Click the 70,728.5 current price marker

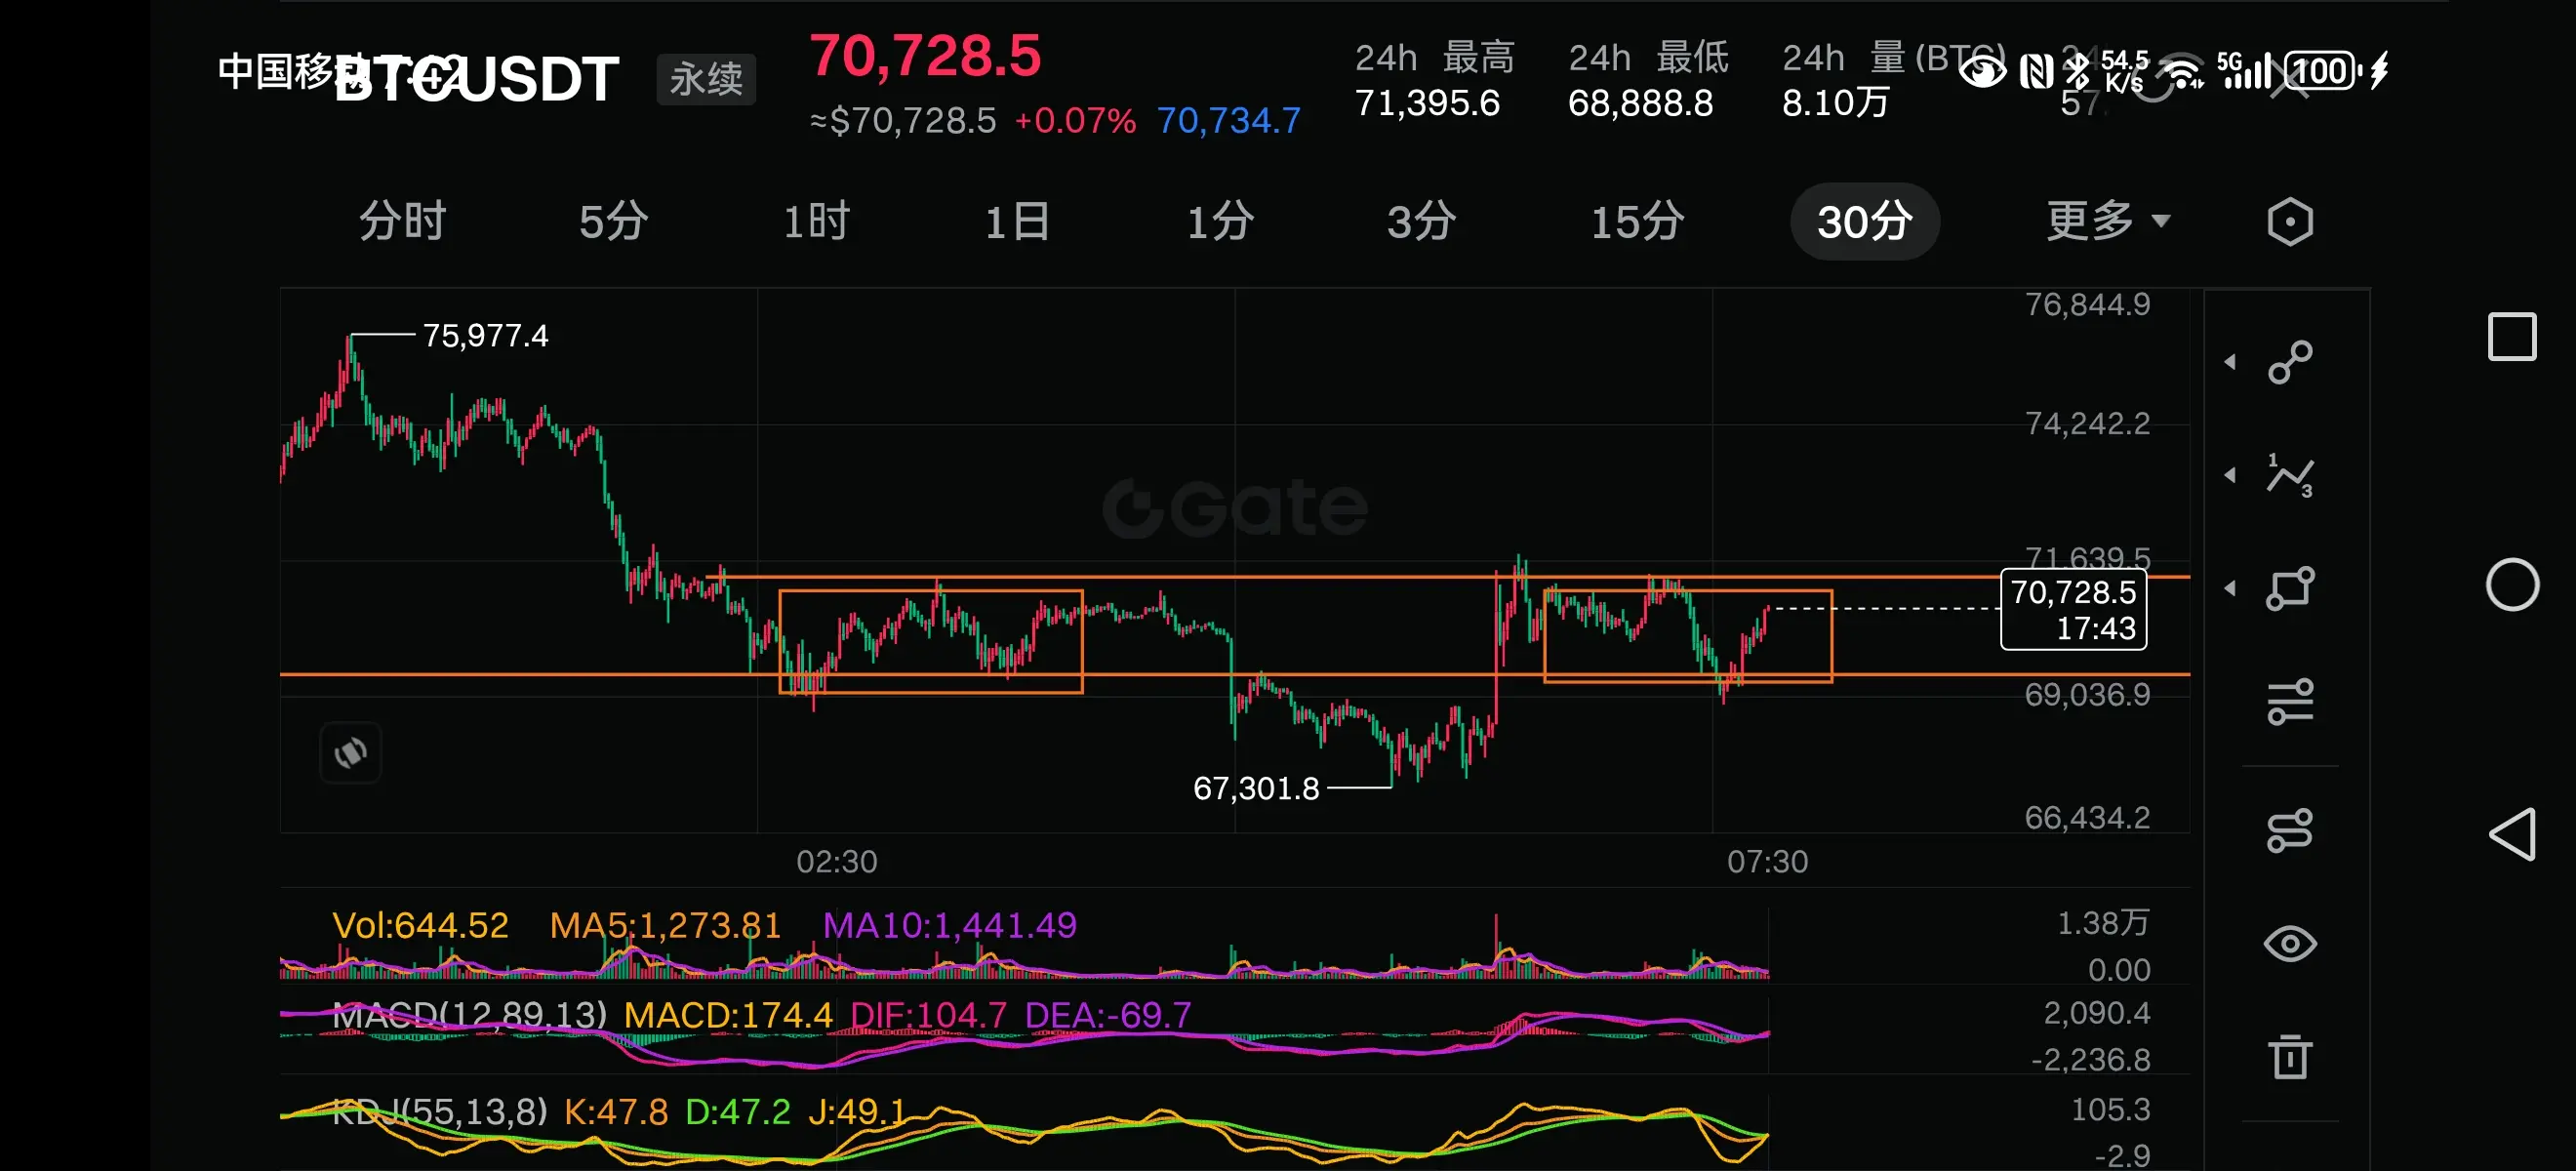[x=2073, y=609]
